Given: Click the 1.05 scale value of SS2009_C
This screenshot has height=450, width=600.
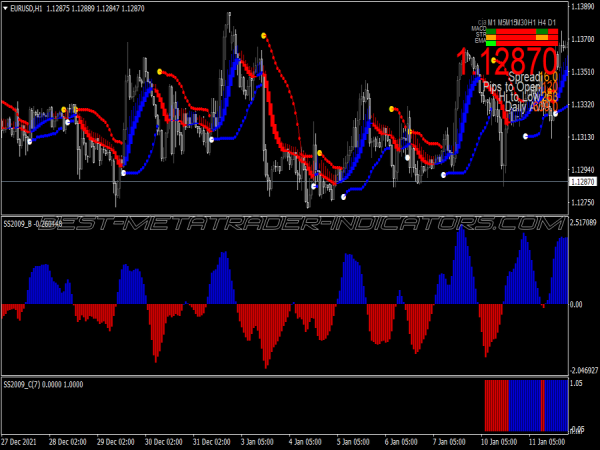Looking at the screenshot, I should click(576, 383).
